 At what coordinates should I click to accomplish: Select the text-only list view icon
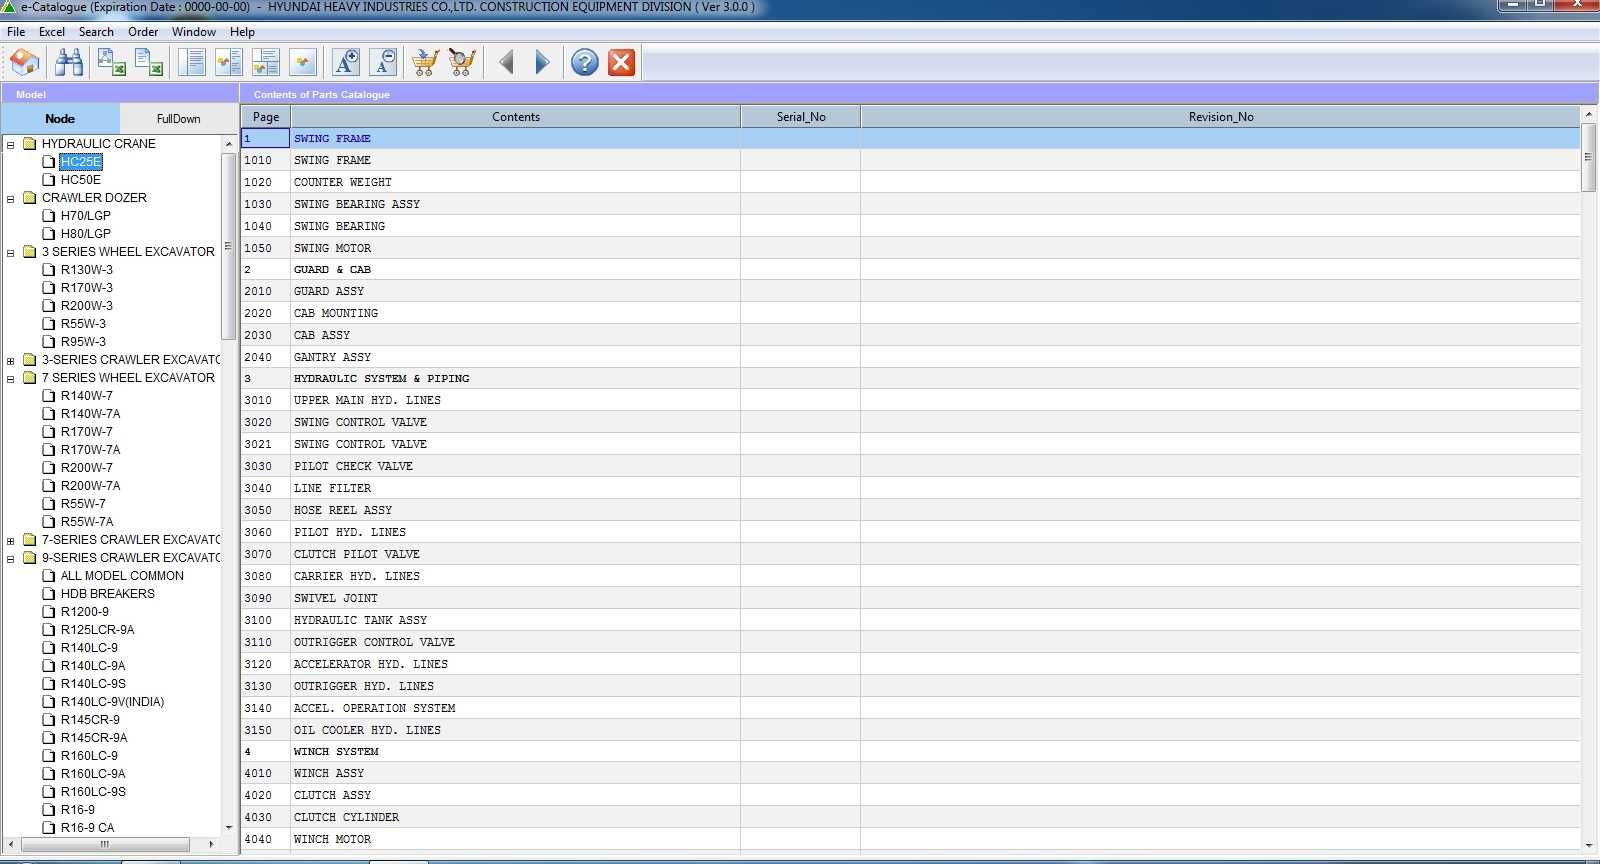[192, 63]
